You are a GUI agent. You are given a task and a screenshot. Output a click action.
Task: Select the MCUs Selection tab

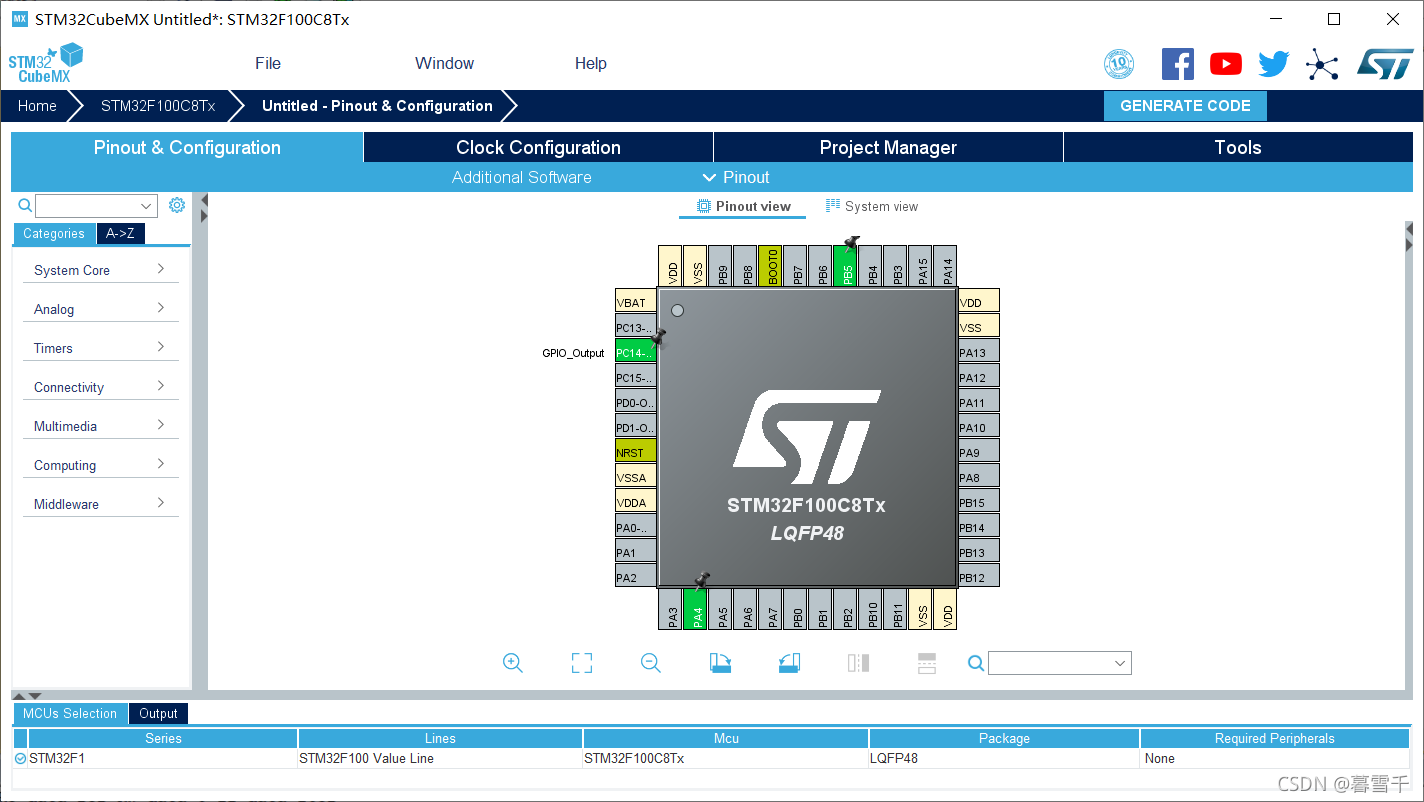70,713
